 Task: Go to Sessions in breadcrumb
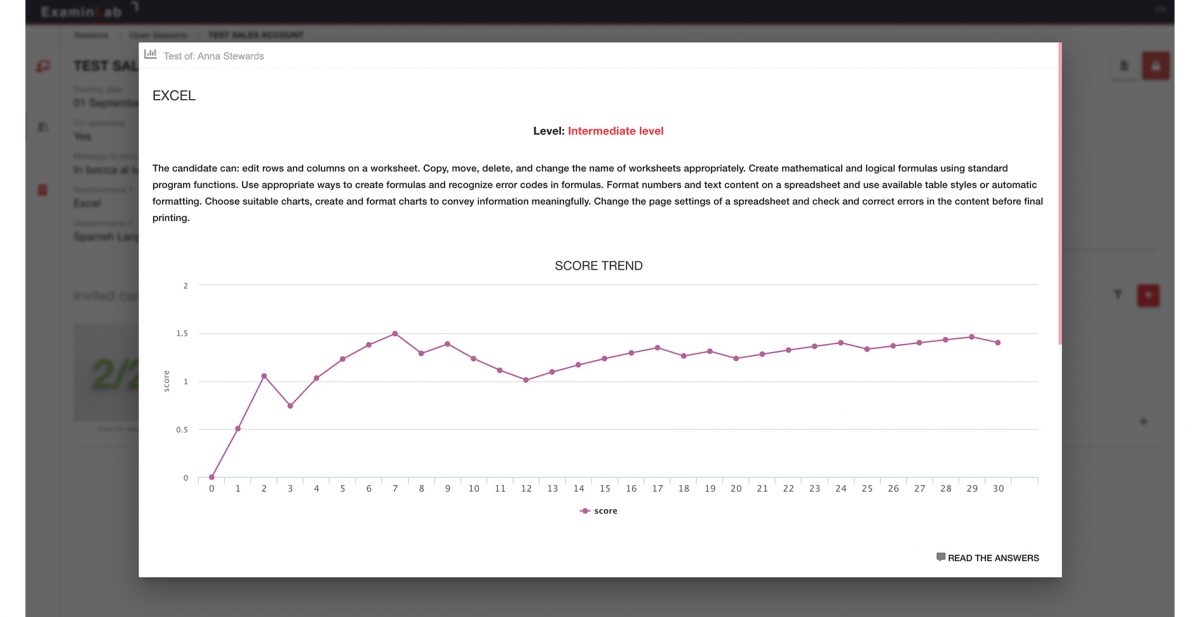click(x=90, y=35)
